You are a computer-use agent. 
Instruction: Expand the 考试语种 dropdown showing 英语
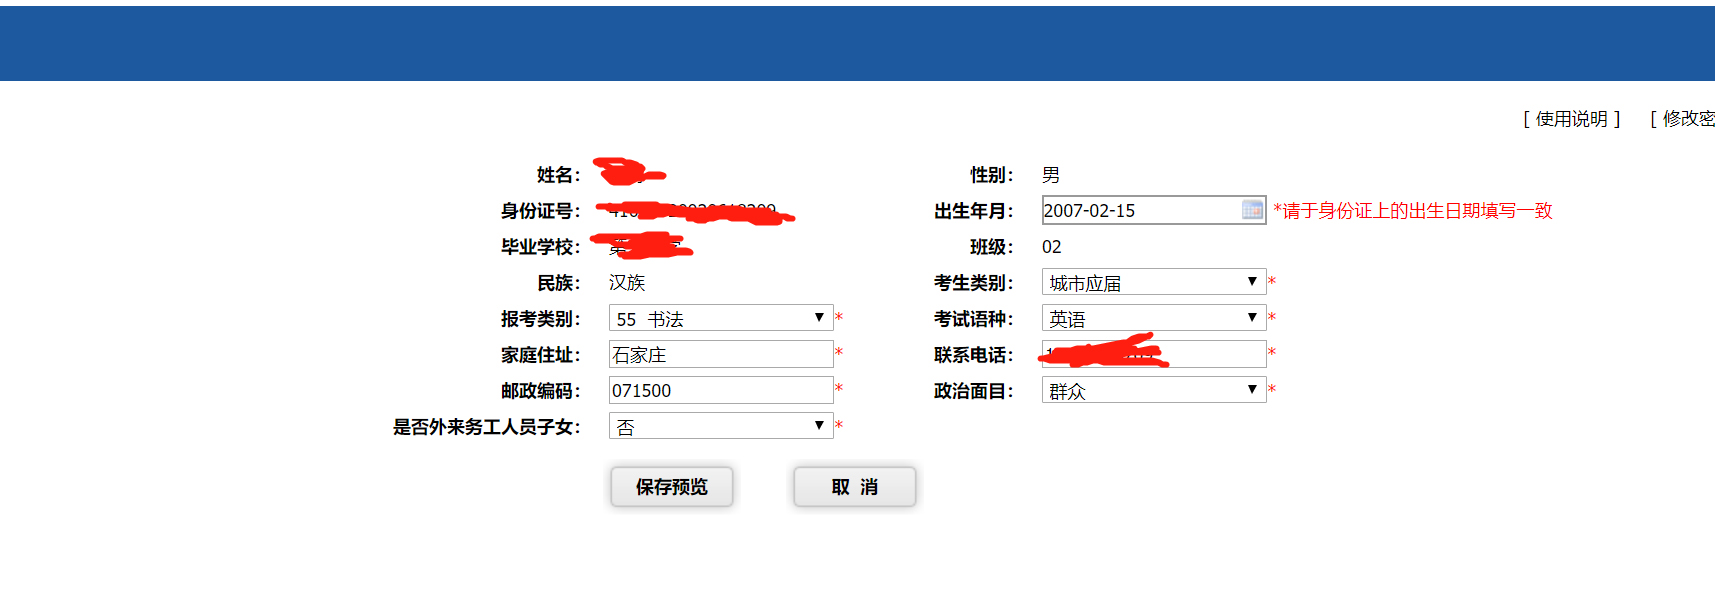pos(1153,318)
